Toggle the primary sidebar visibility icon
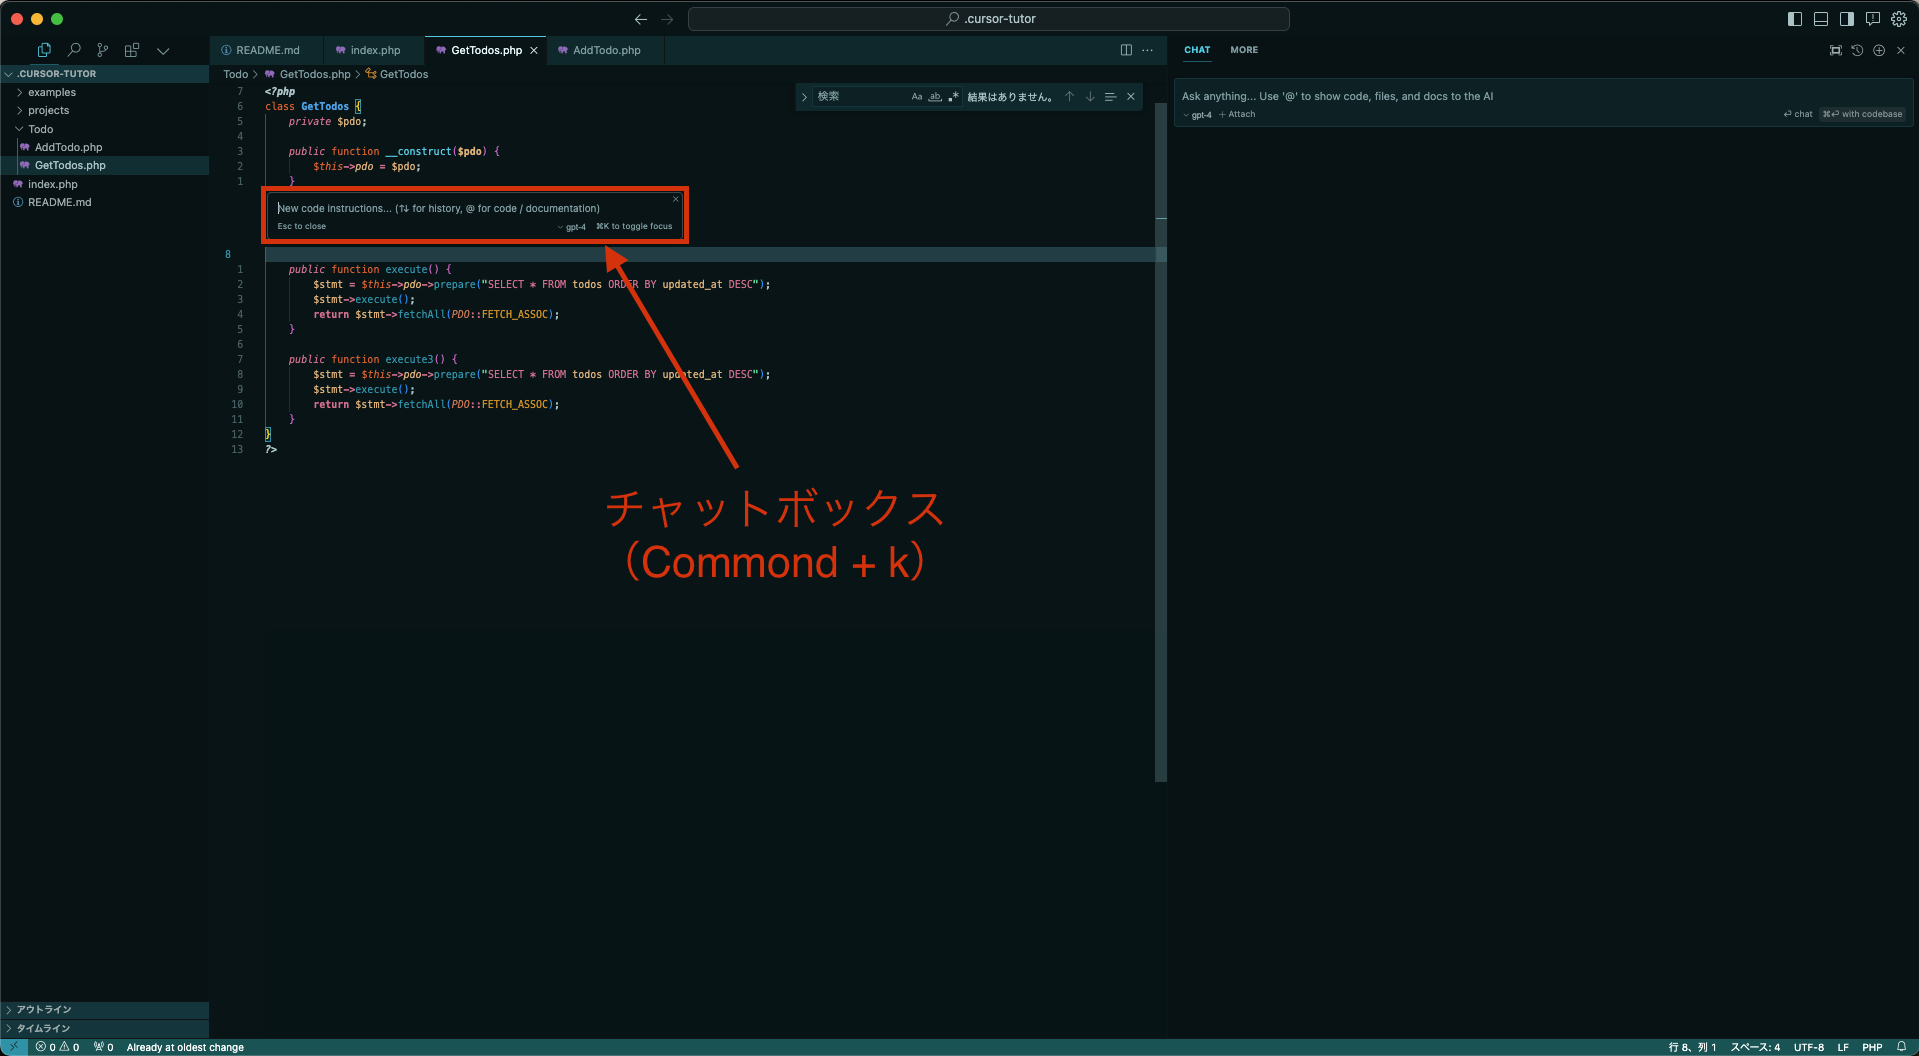Screen dimensions: 1919x1056 (1795, 19)
